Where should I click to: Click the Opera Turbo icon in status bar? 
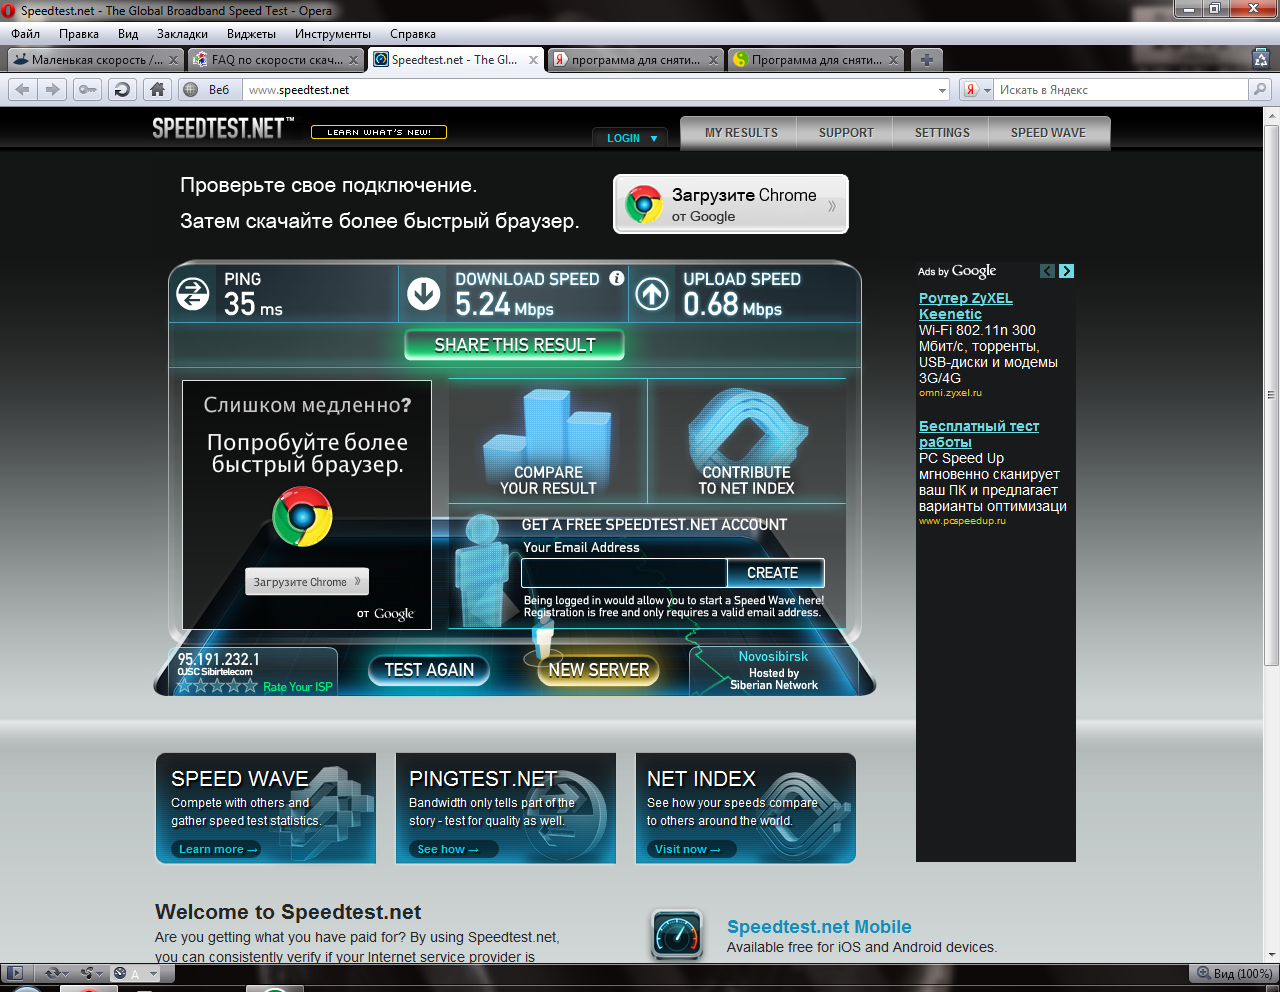click(120, 973)
